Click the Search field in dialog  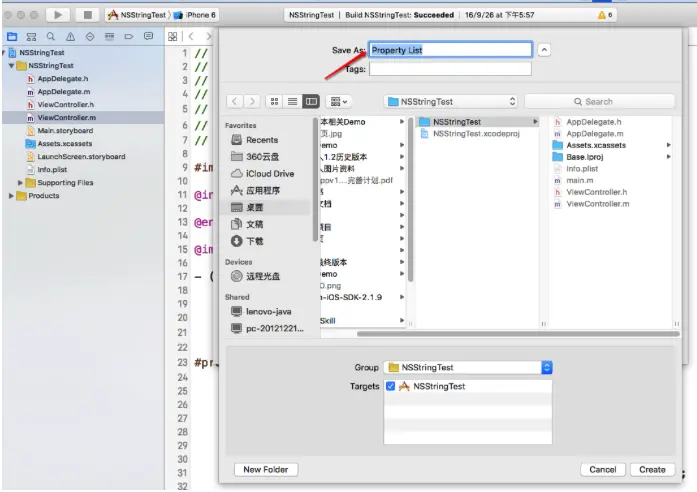(600, 101)
